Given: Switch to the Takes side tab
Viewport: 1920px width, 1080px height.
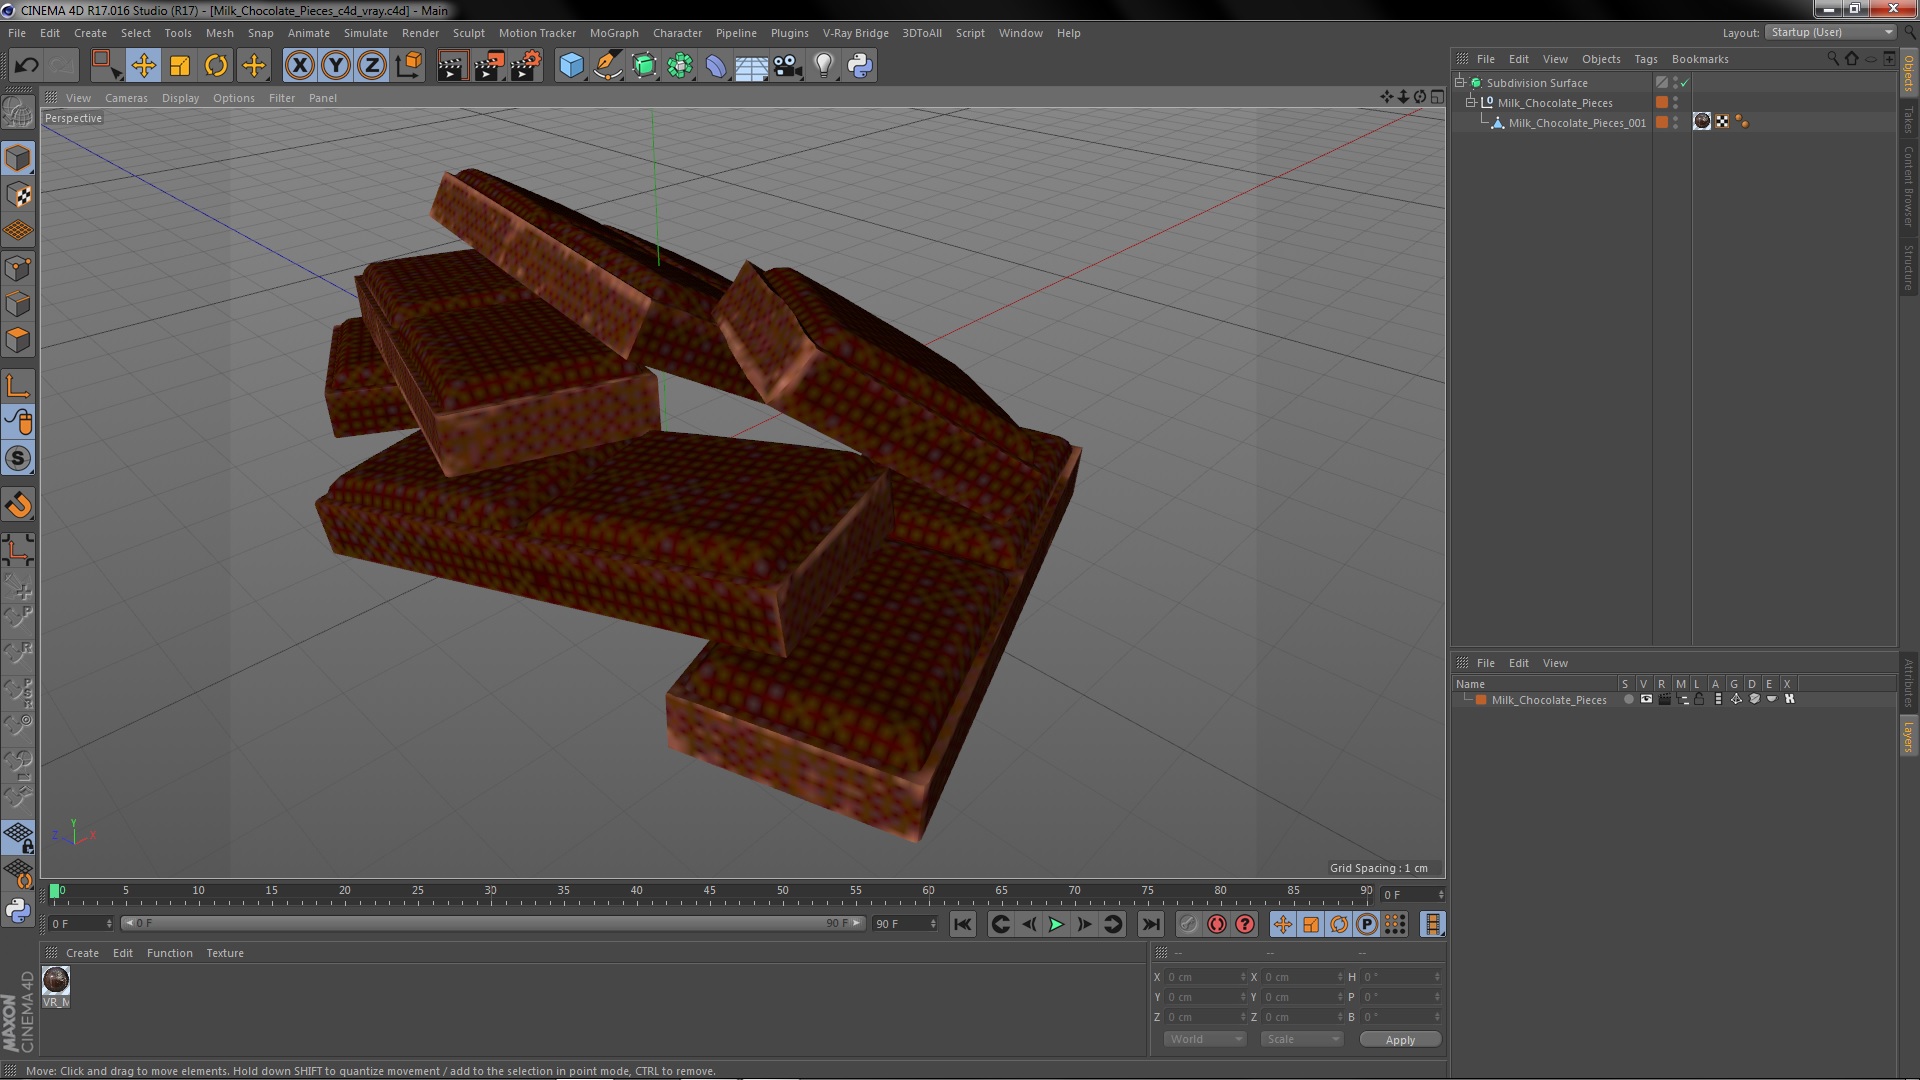Looking at the screenshot, I should 1909,120.
